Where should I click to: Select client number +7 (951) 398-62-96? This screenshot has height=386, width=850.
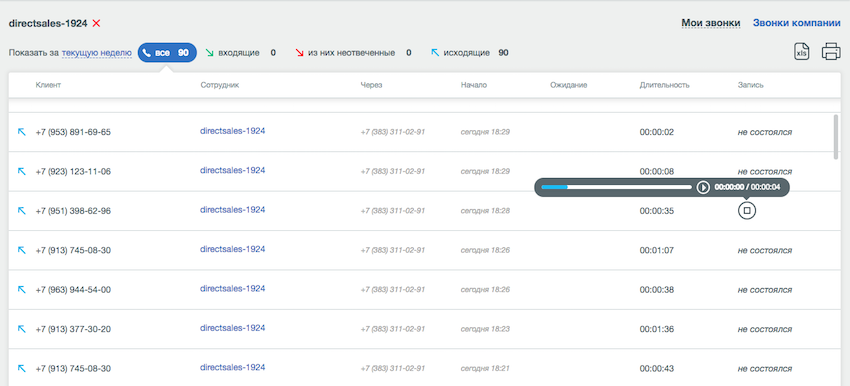click(x=73, y=211)
